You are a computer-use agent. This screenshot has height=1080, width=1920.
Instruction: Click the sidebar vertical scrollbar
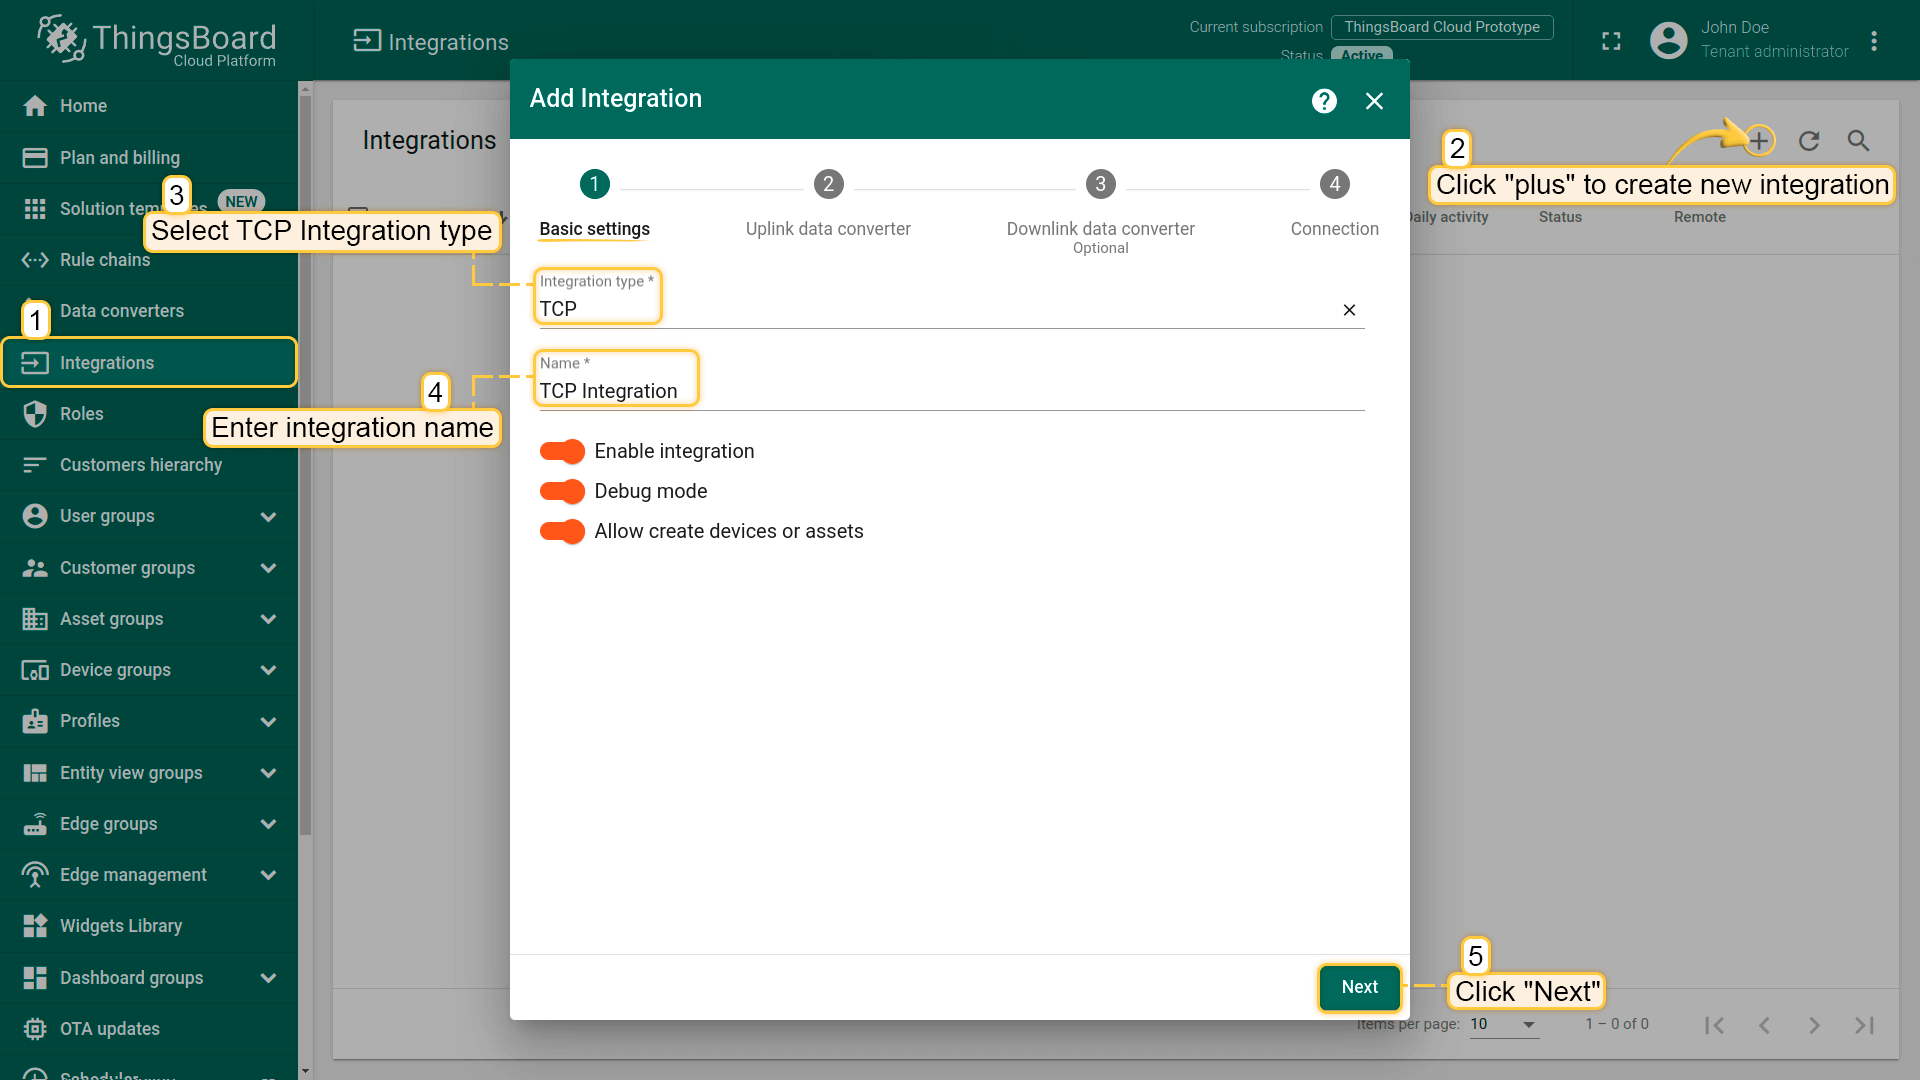305,465
